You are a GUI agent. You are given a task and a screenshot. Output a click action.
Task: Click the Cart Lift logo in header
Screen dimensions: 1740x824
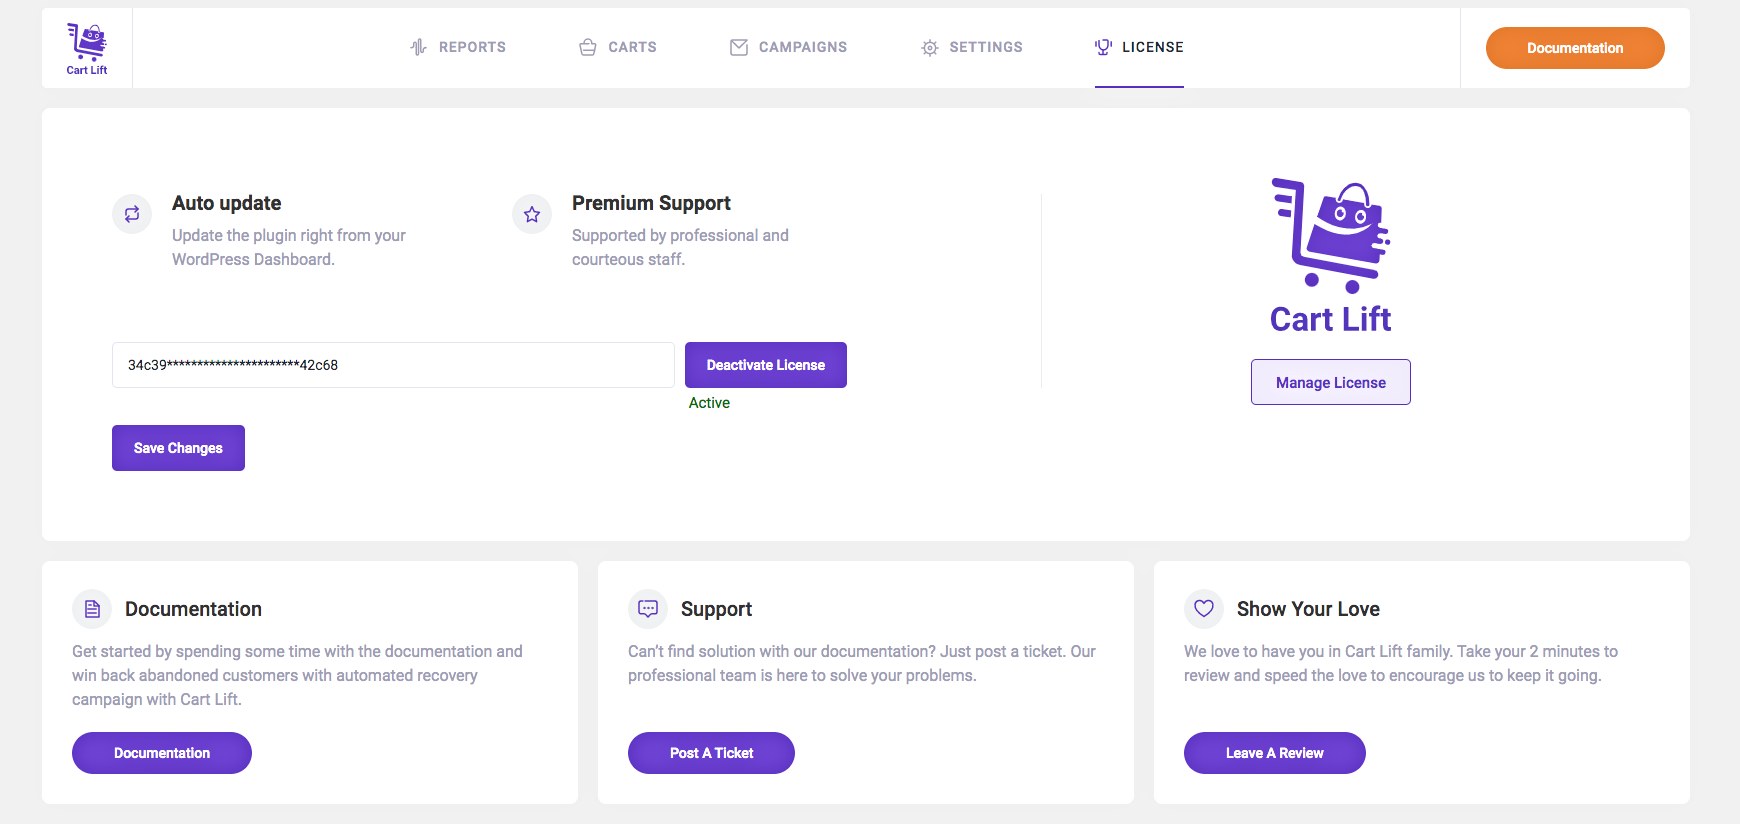point(87,49)
